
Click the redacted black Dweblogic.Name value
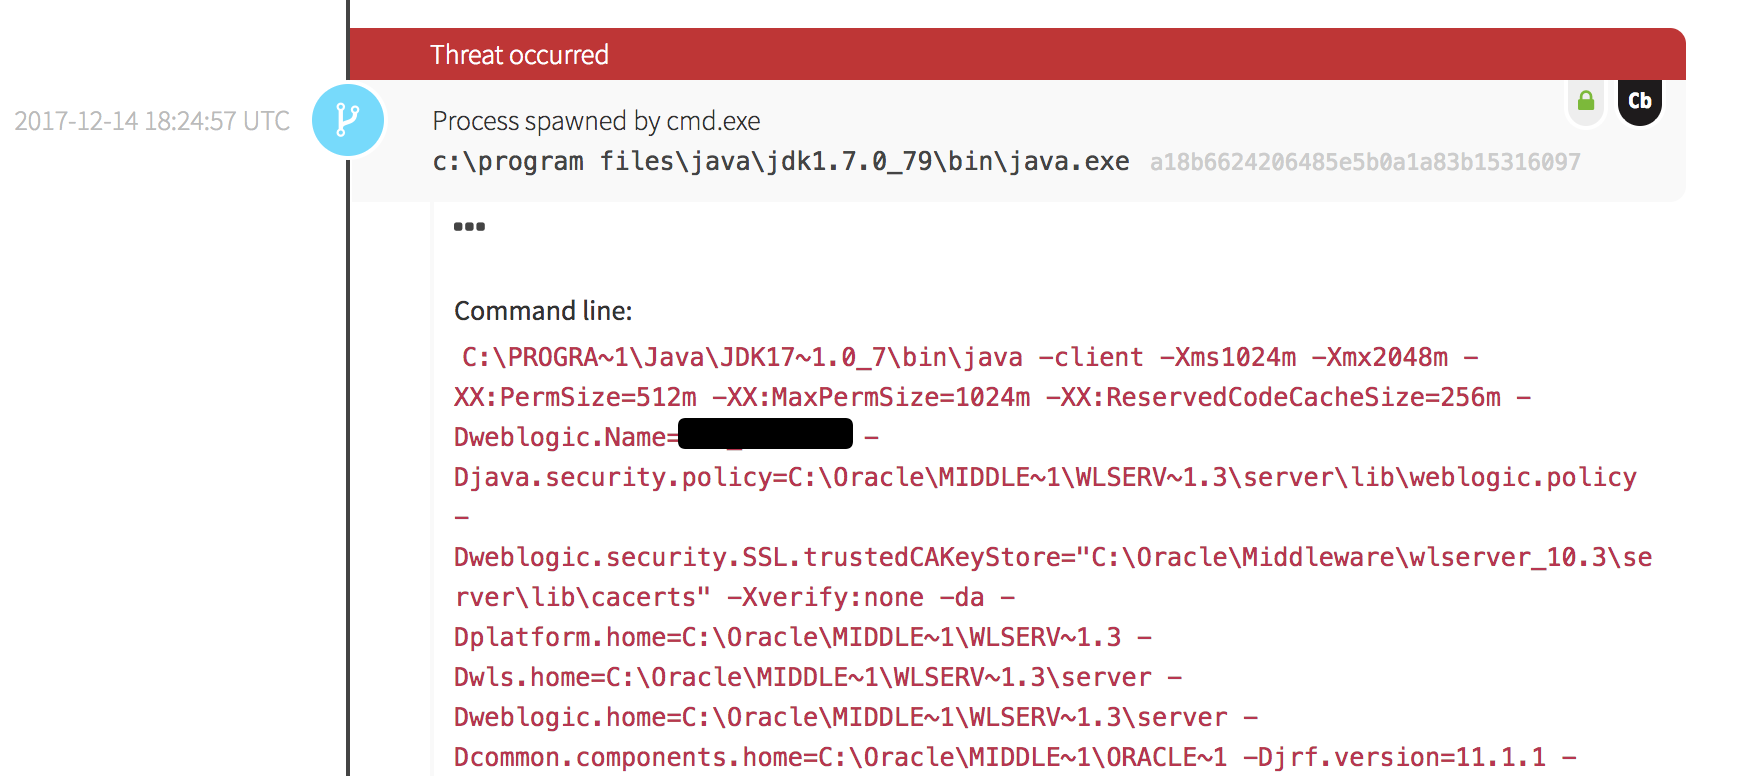coord(765,433)
